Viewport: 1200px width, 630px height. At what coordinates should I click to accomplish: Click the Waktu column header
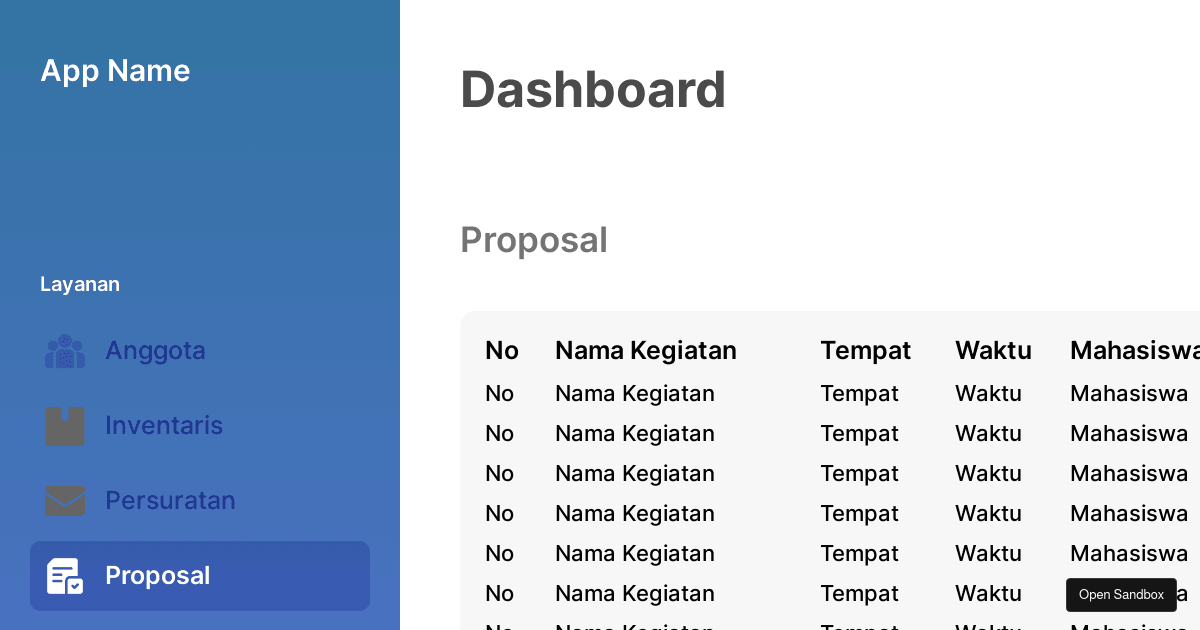[993, 351]
